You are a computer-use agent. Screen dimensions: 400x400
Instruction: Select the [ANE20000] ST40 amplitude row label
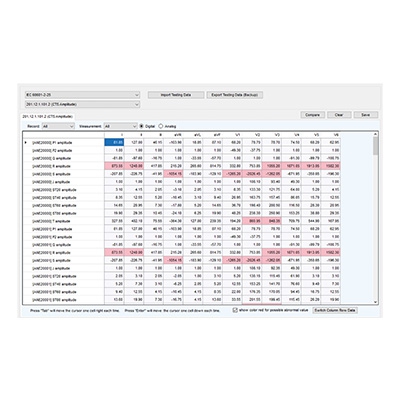click(x=54, y=198)
